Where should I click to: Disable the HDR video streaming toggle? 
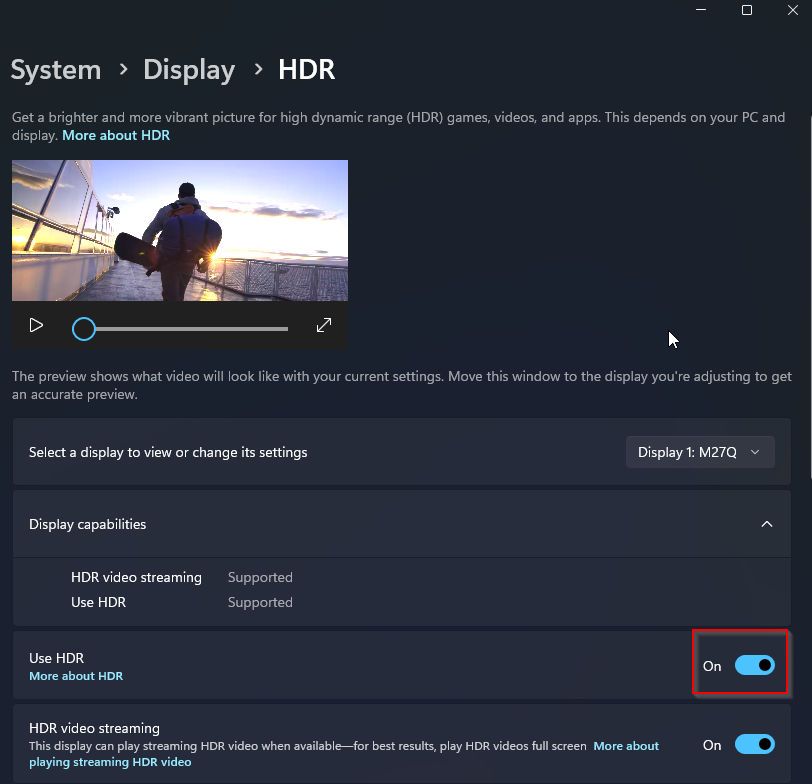[x=754, y=744]
